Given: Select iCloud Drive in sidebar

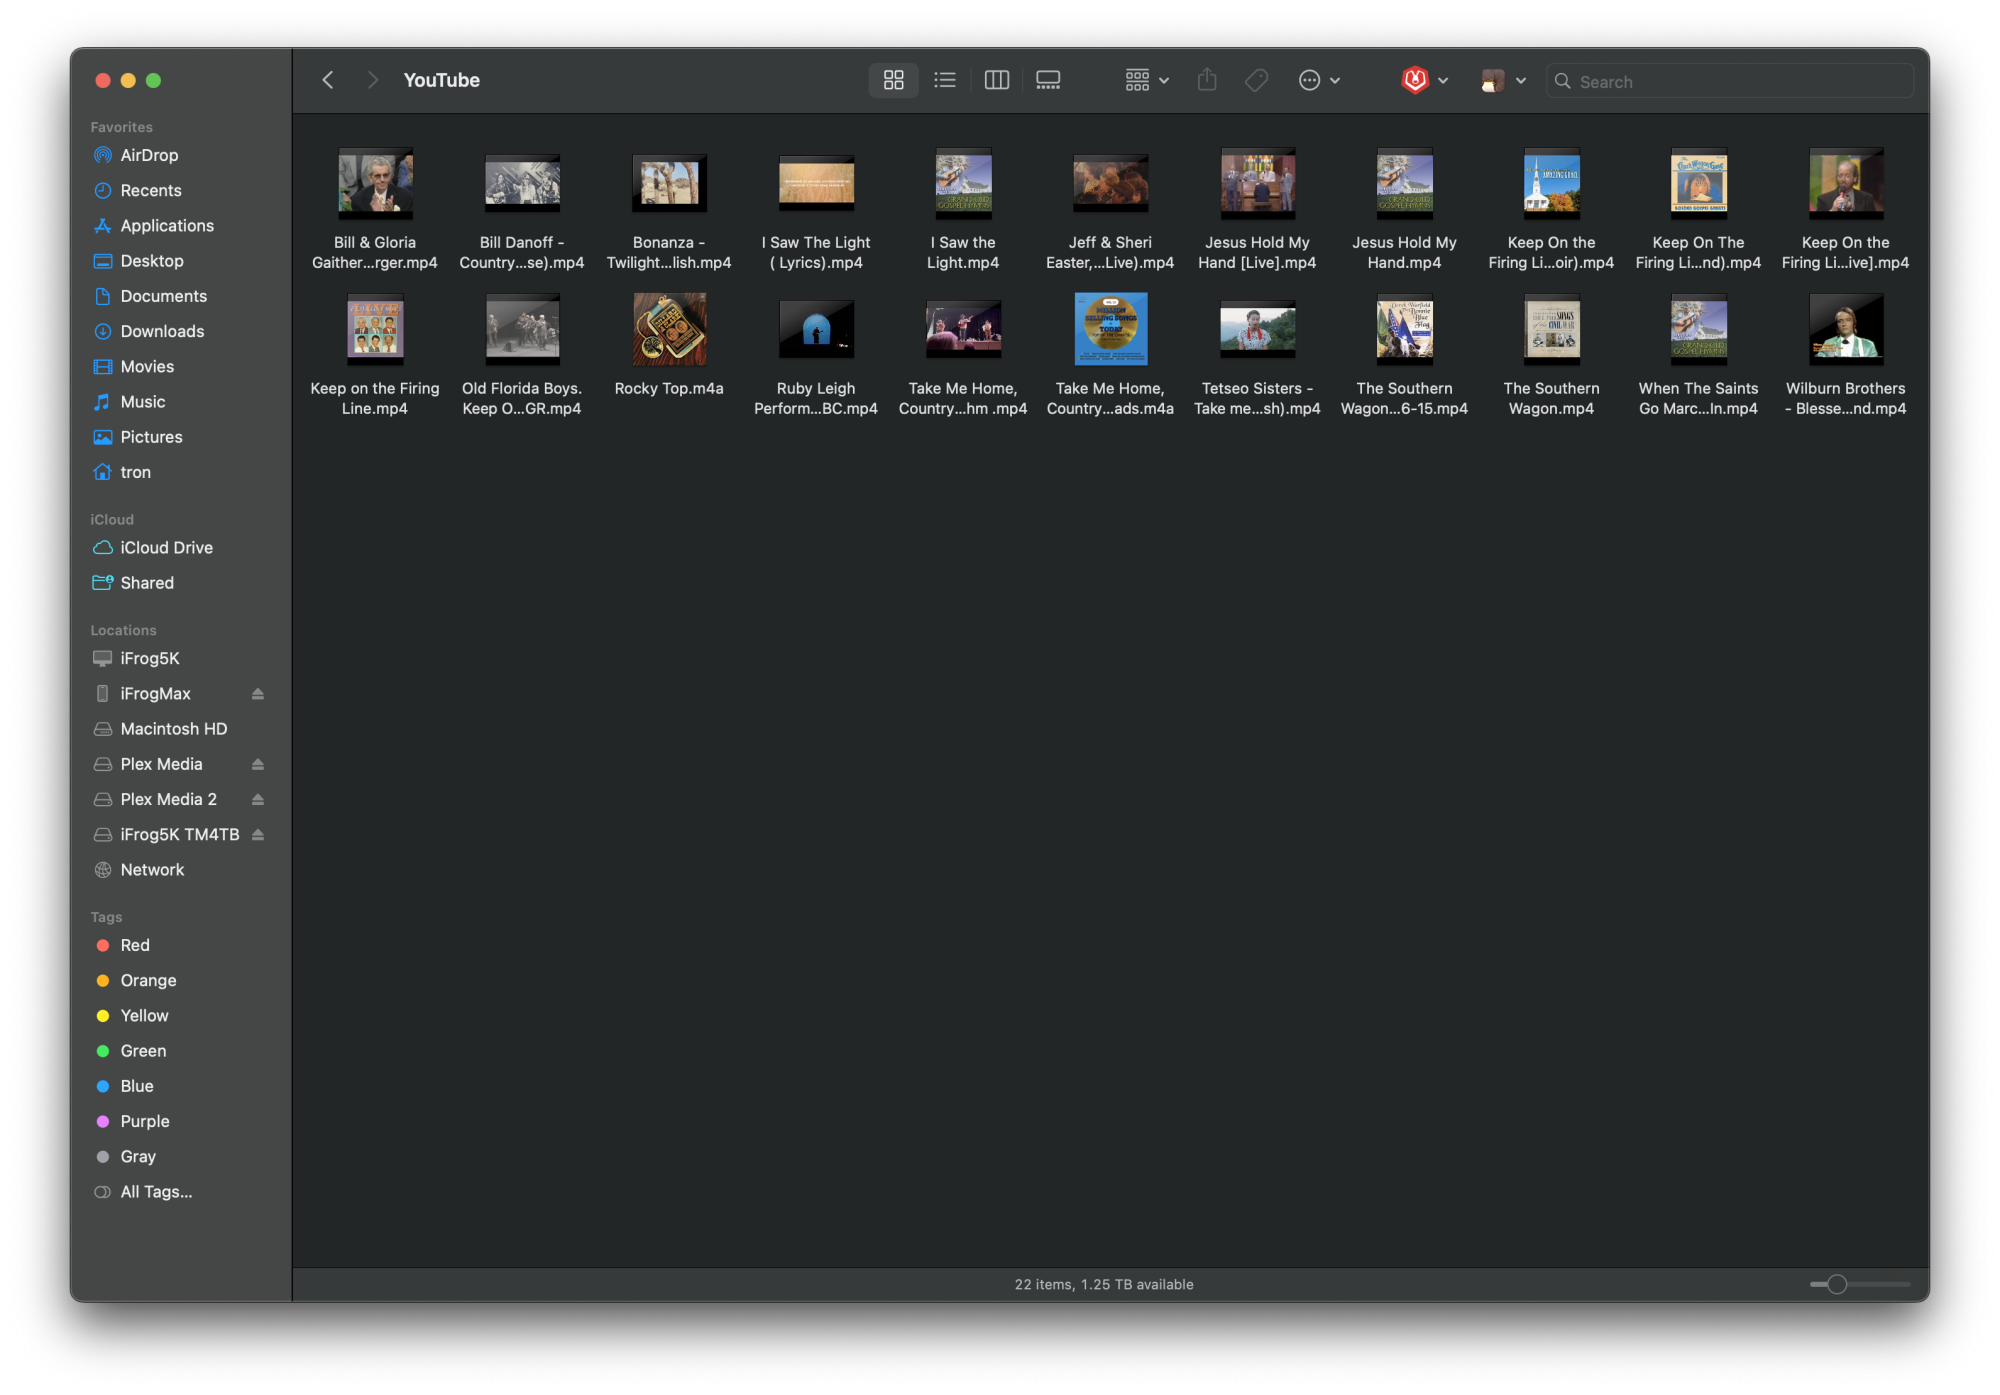Looking at the screenshot, I should tap(166, 548).
